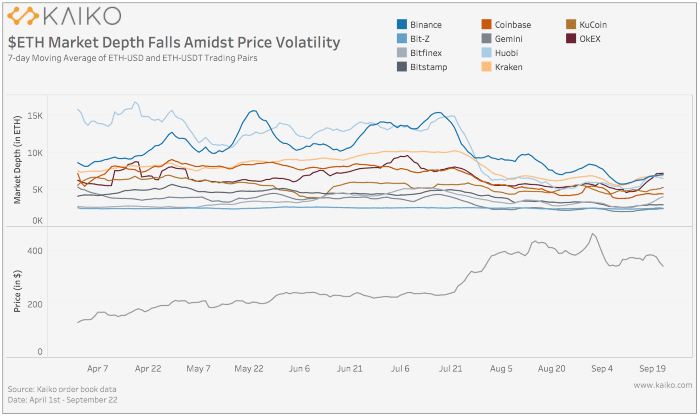700x417 pixels.
Task: Click the Kaiko logo icon
Action: click(23, 16)
